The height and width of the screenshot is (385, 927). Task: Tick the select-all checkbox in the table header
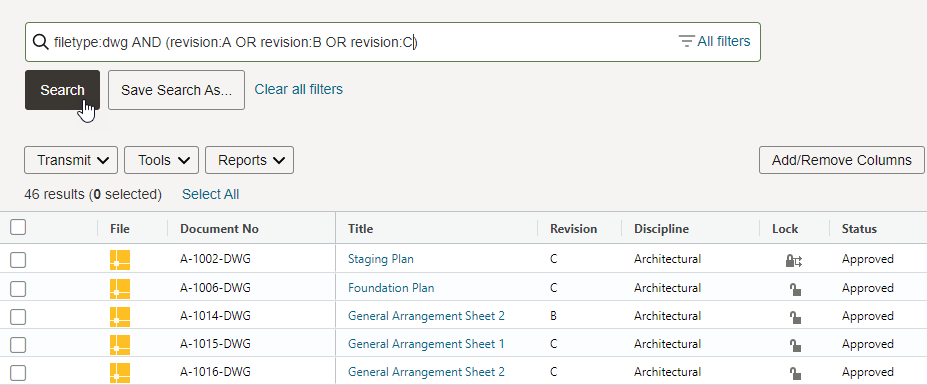(18, 227)
